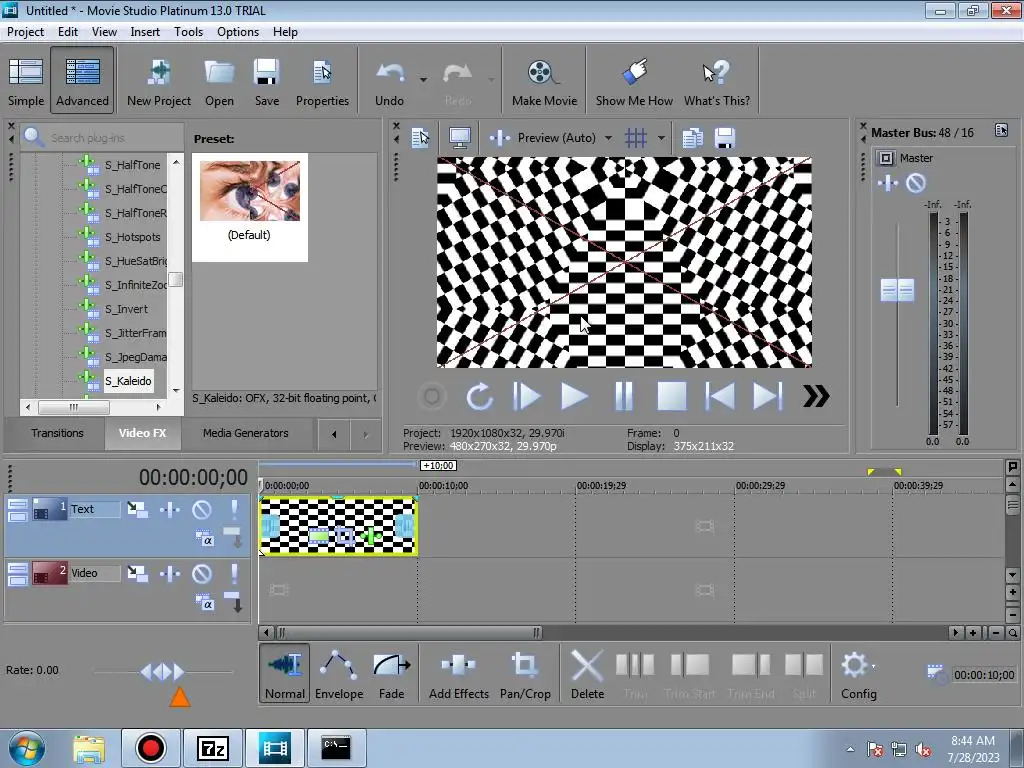Solo the Video track
The image size is (1024, 768).
(235, 574)
